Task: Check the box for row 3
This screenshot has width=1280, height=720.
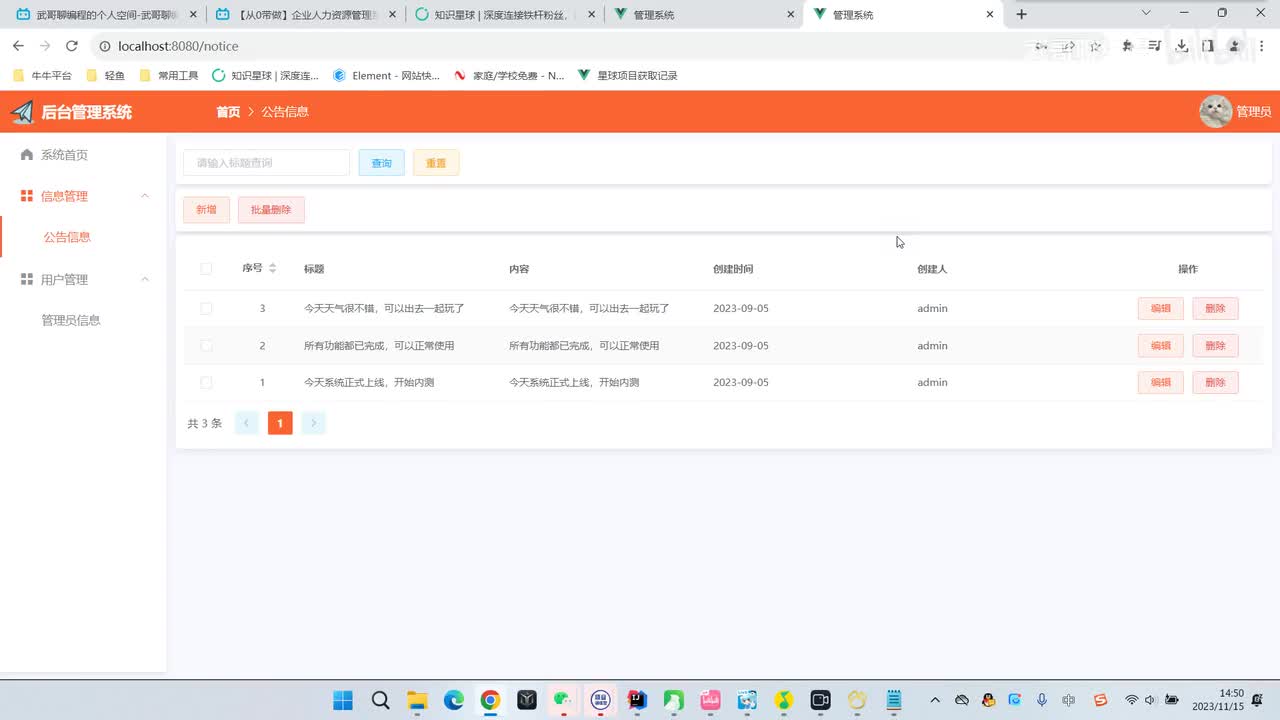Action: point(206,309)
